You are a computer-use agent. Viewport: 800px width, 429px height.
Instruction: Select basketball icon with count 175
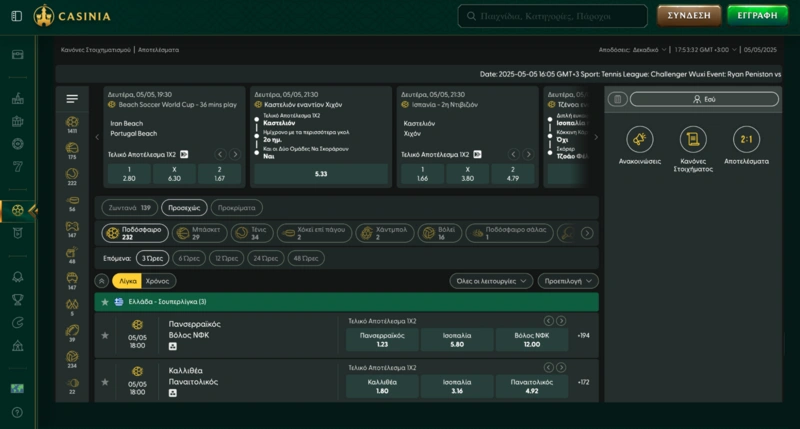pyautogui.click(x=72, y=150)
